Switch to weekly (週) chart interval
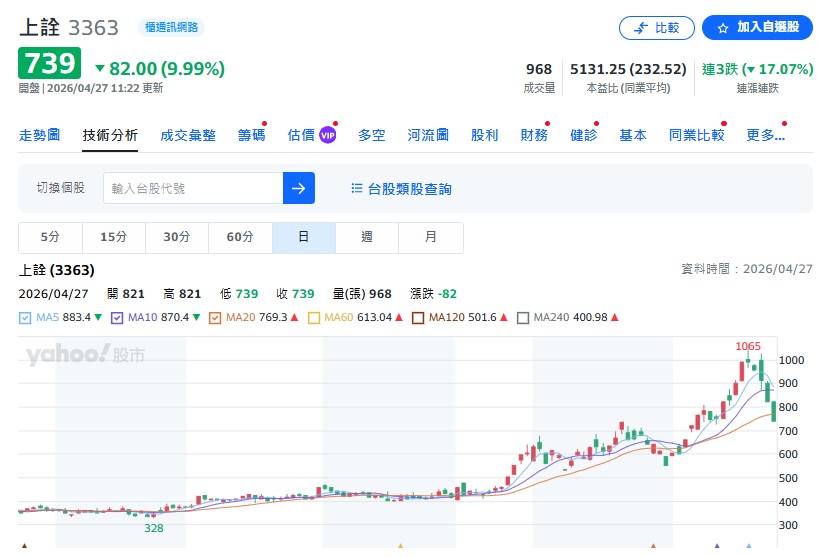 point(367,237)
